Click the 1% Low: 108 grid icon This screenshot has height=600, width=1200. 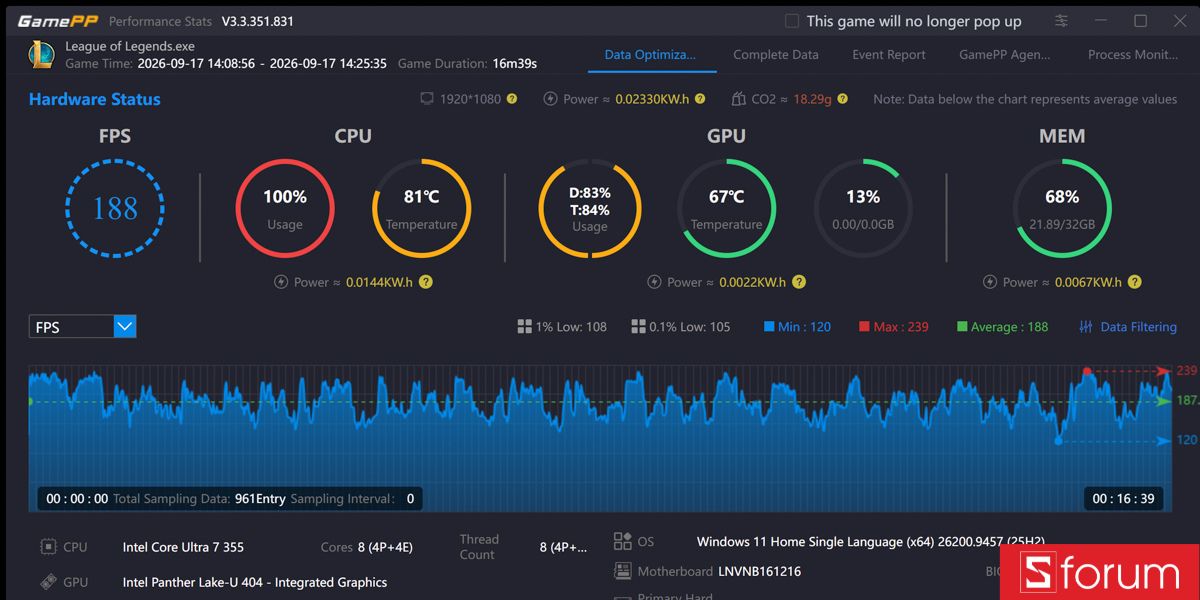click(x=524, y=327)
